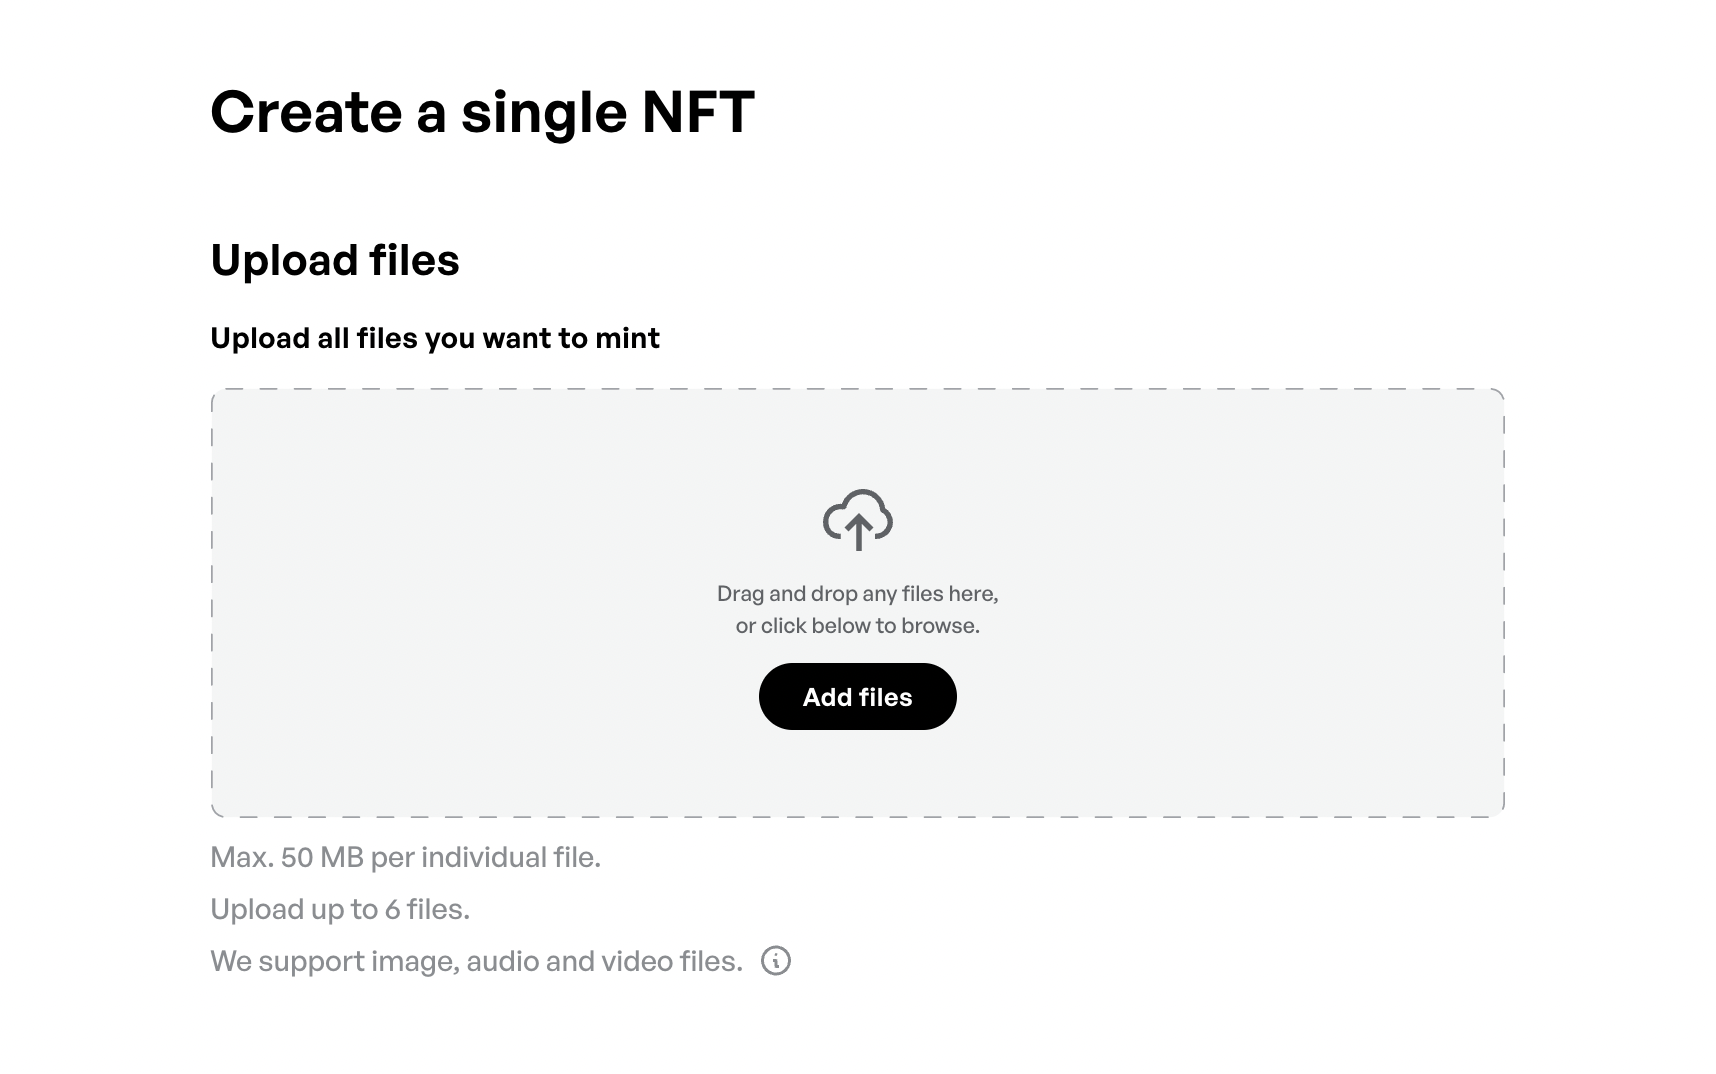
Task: Click the "or click below to browse" text
Action: coord(857,626)
